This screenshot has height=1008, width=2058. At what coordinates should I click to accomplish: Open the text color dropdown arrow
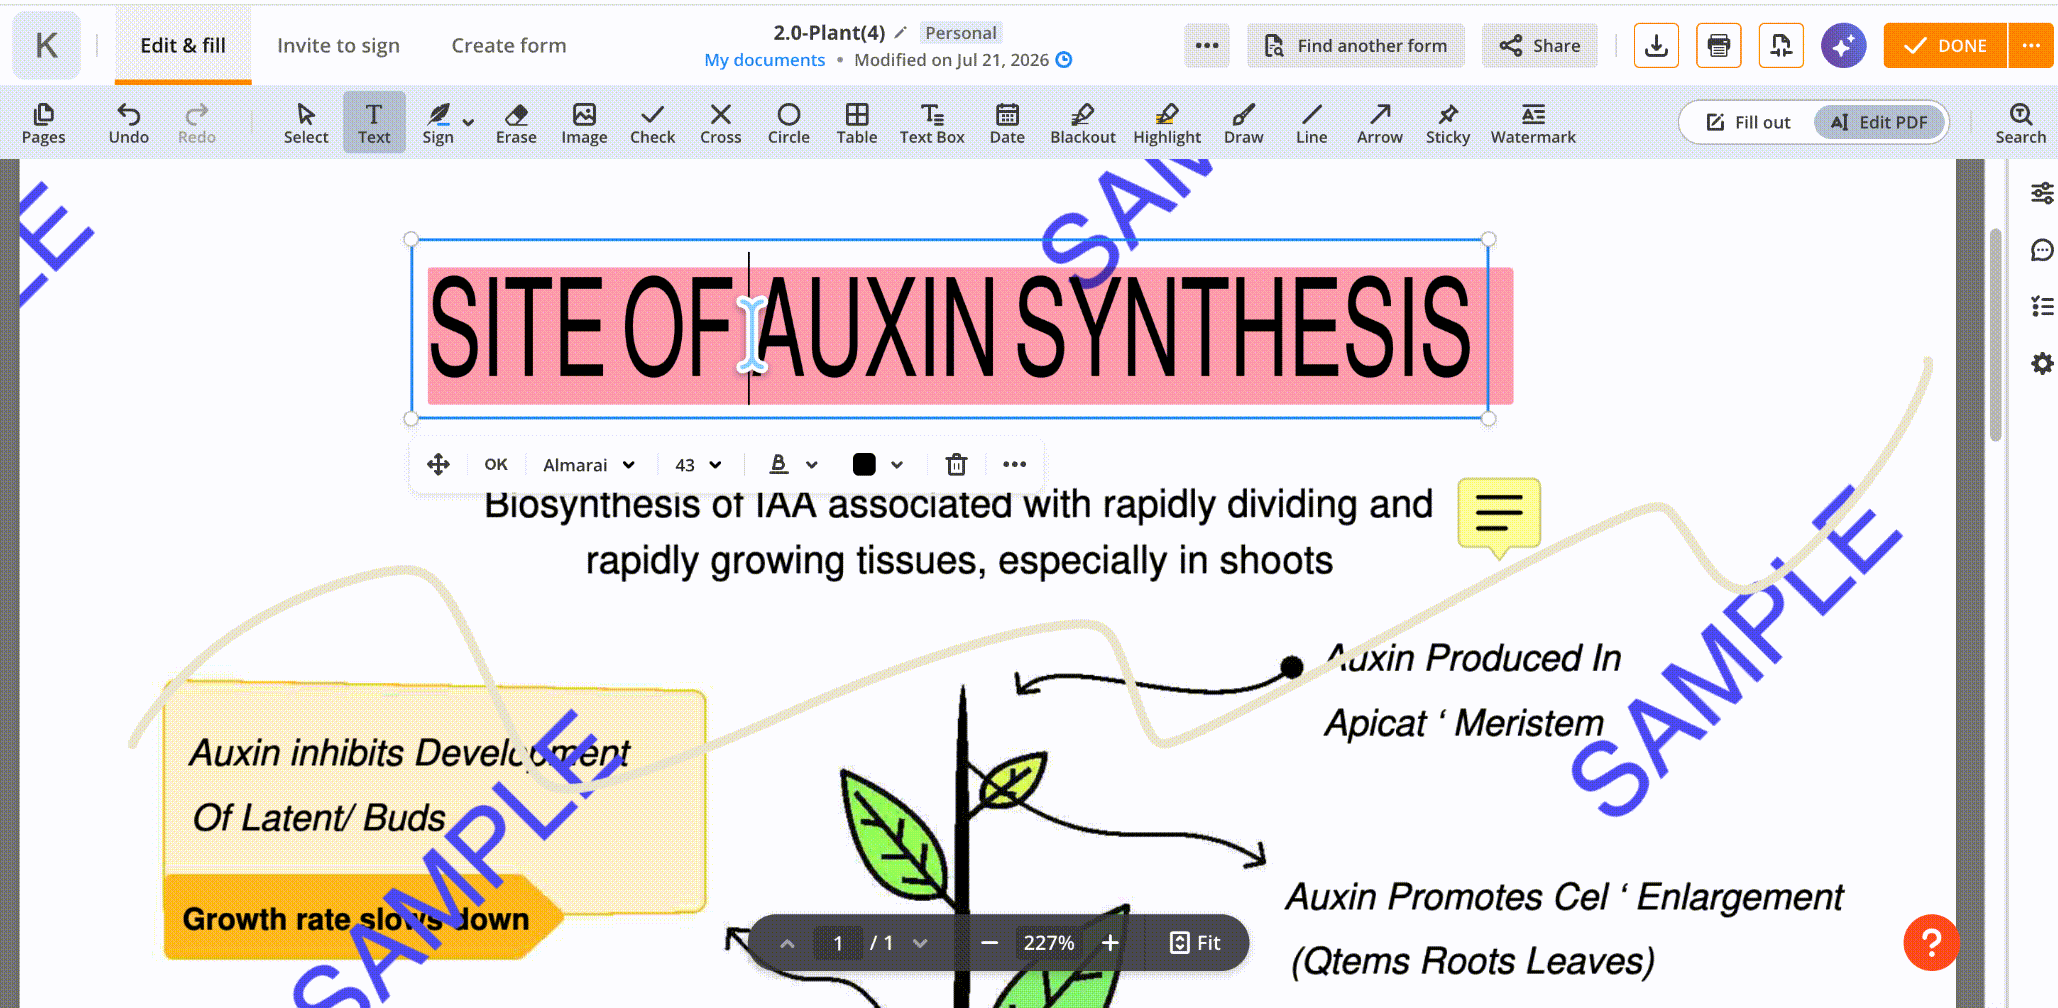(x=897, y=464)
